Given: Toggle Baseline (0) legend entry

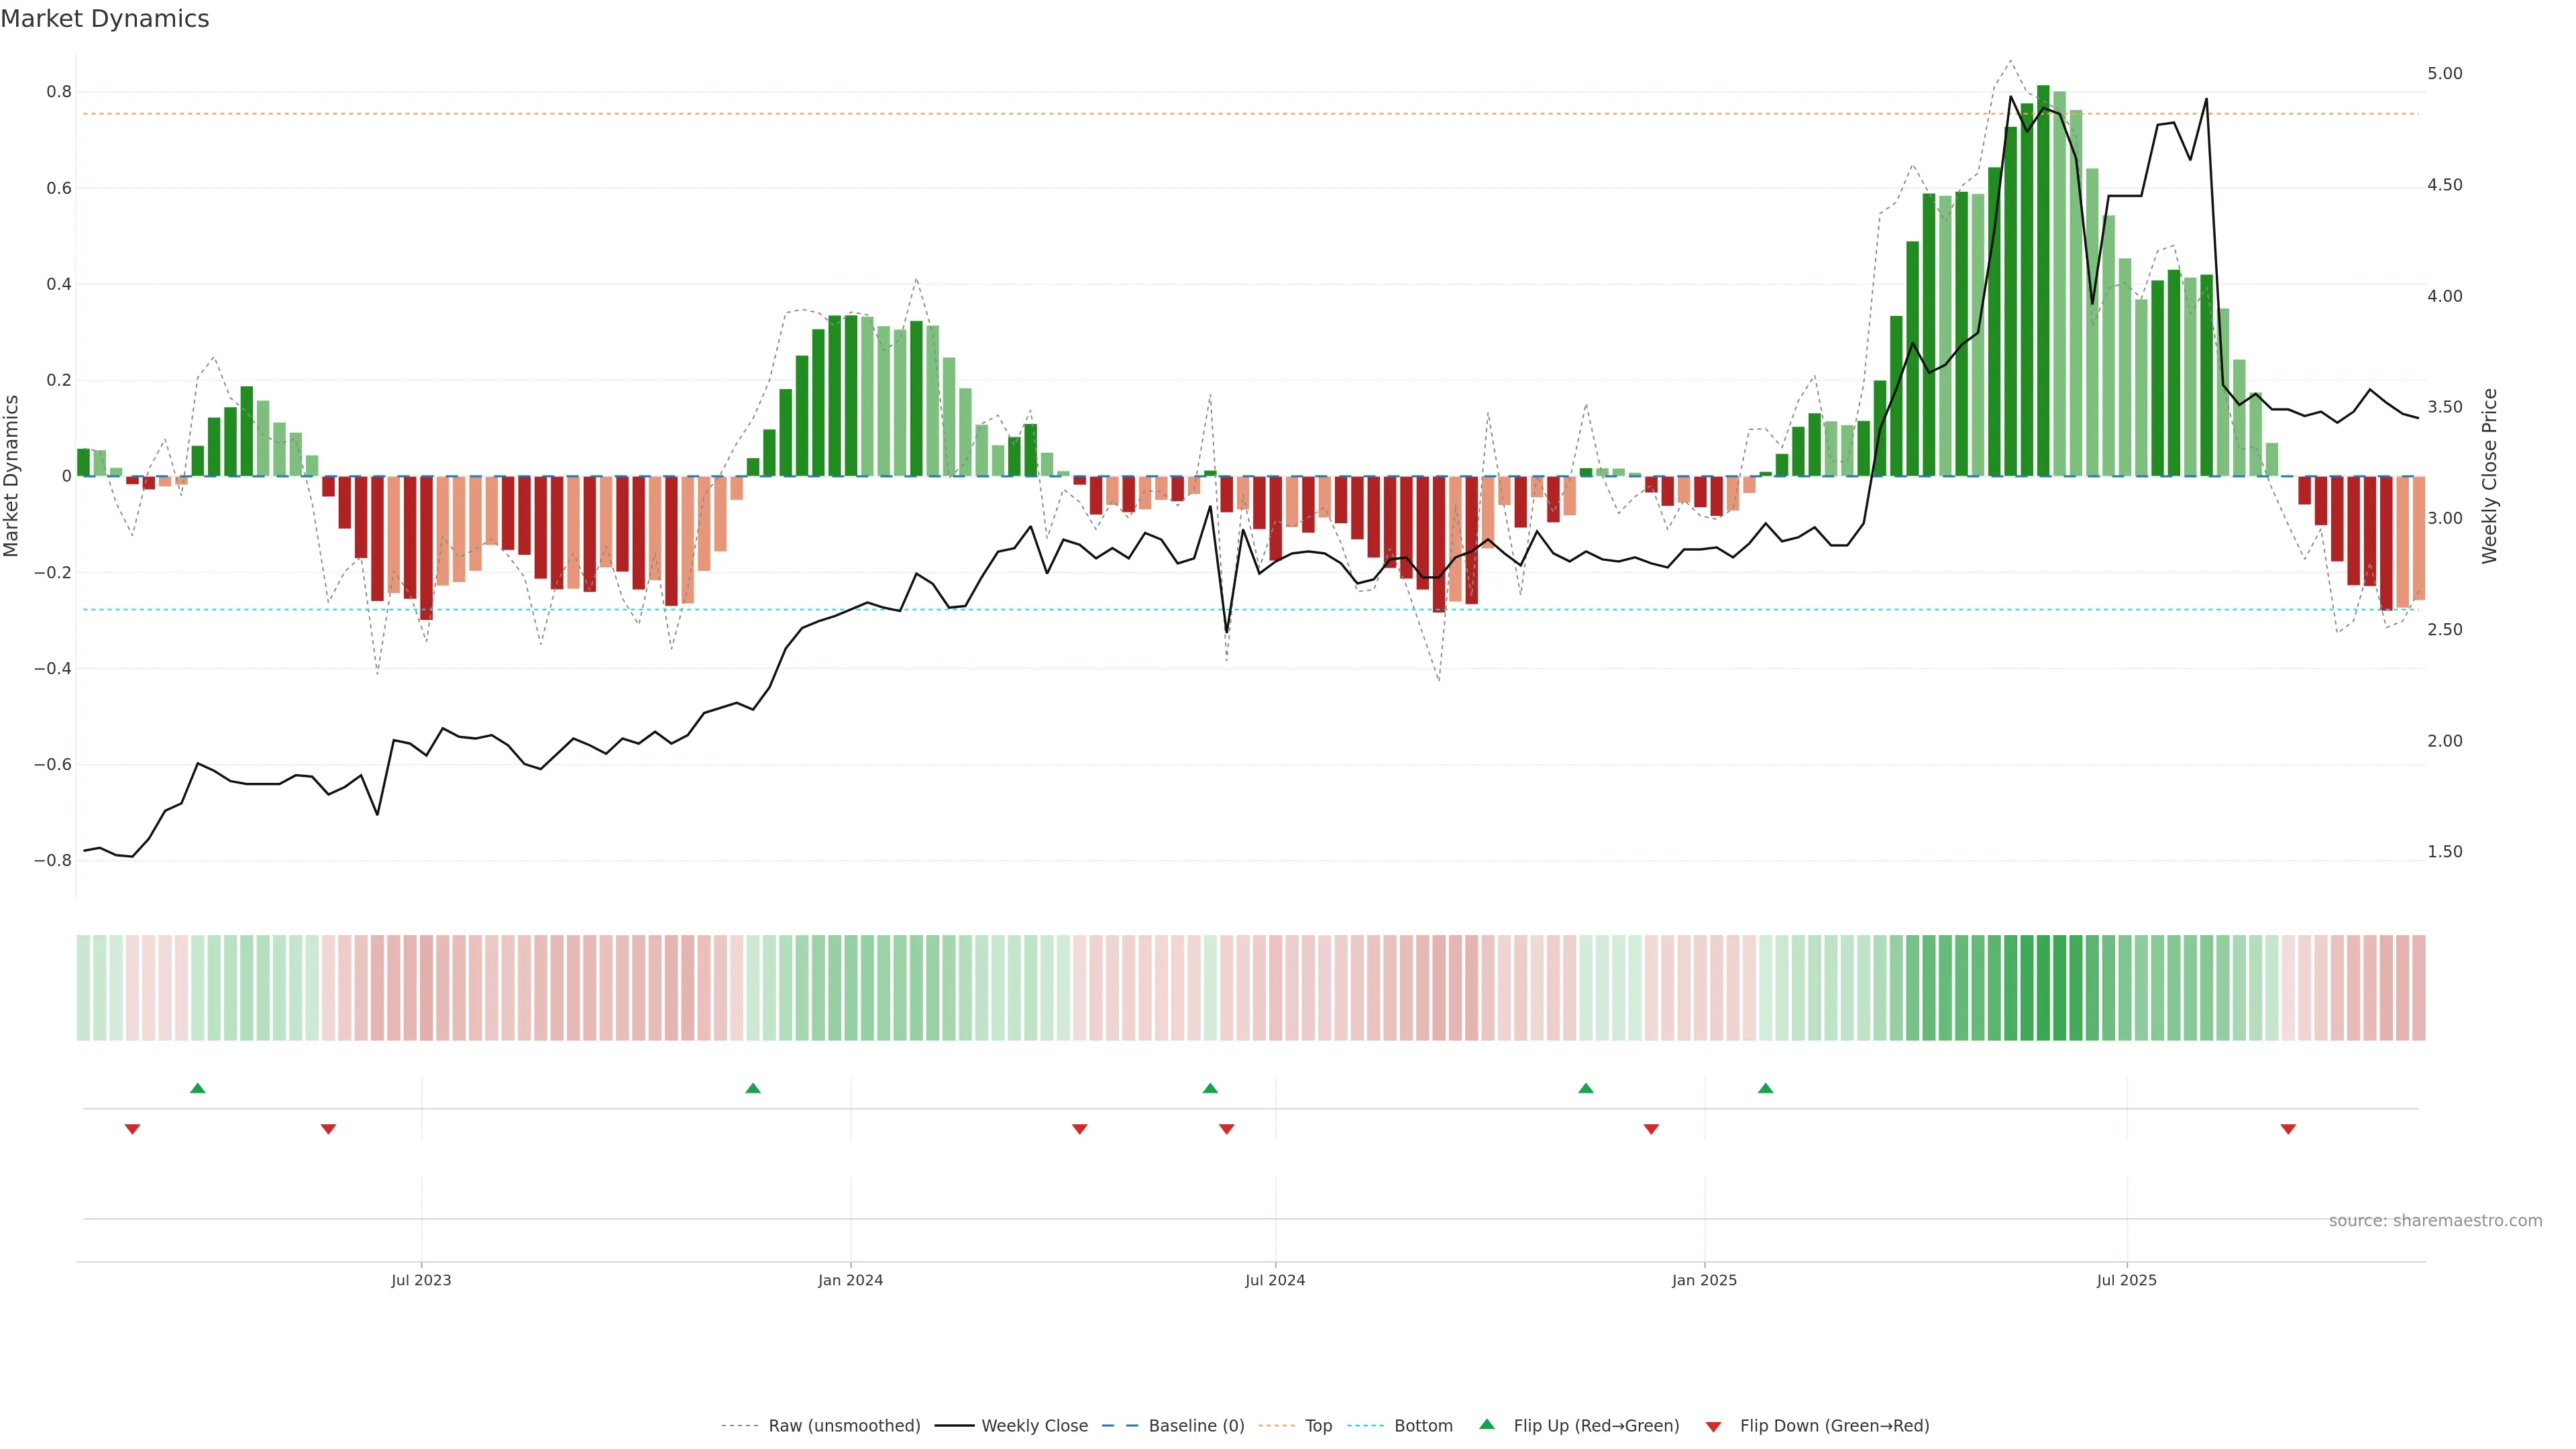Looking at the screenshot, I should coord(1196,1426).
